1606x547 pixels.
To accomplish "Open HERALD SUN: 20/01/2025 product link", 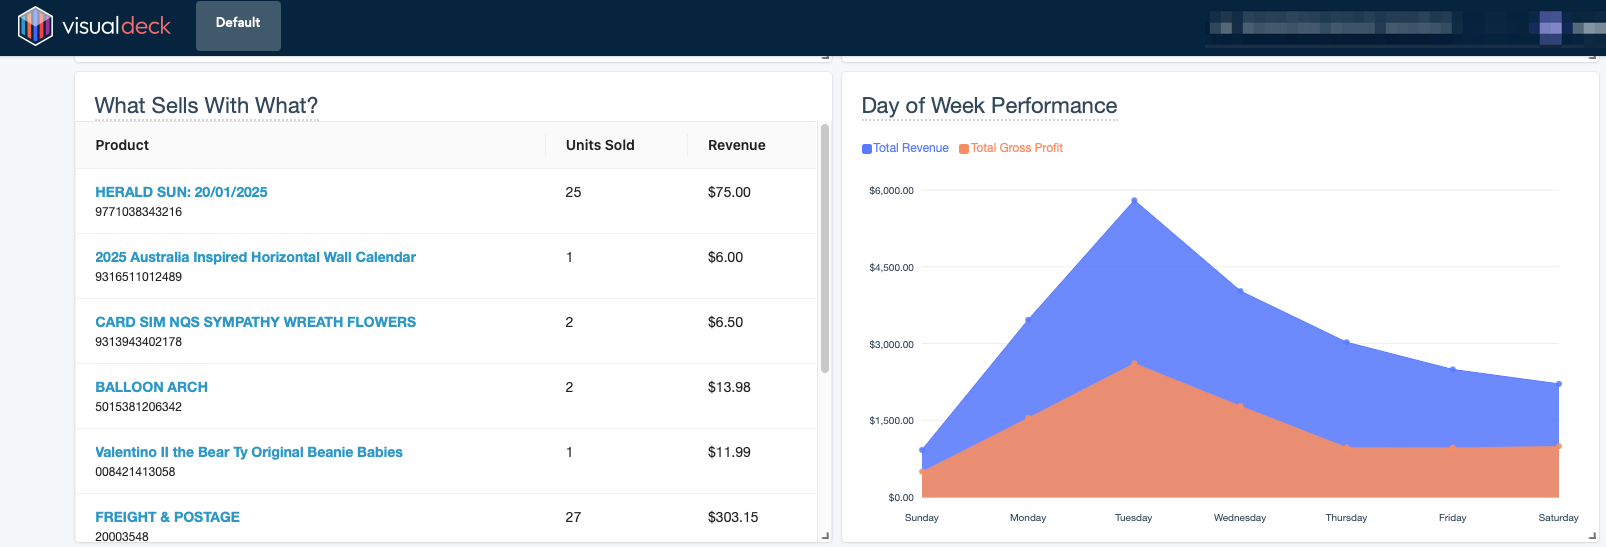I will [x=181, y=192].
